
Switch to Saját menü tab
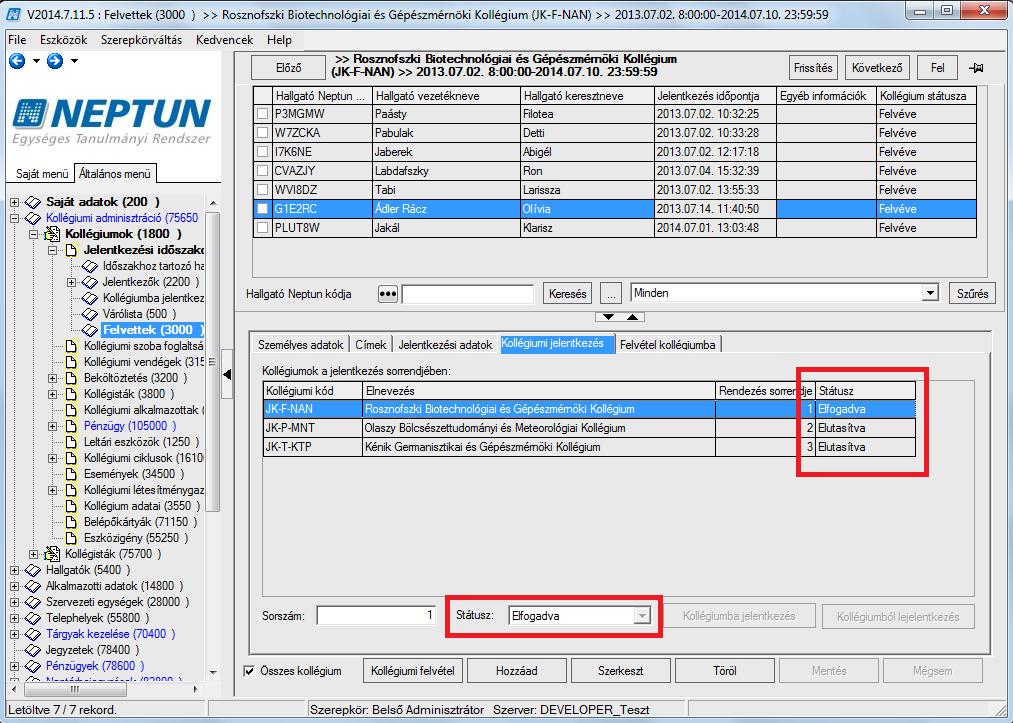pos(42,174)
